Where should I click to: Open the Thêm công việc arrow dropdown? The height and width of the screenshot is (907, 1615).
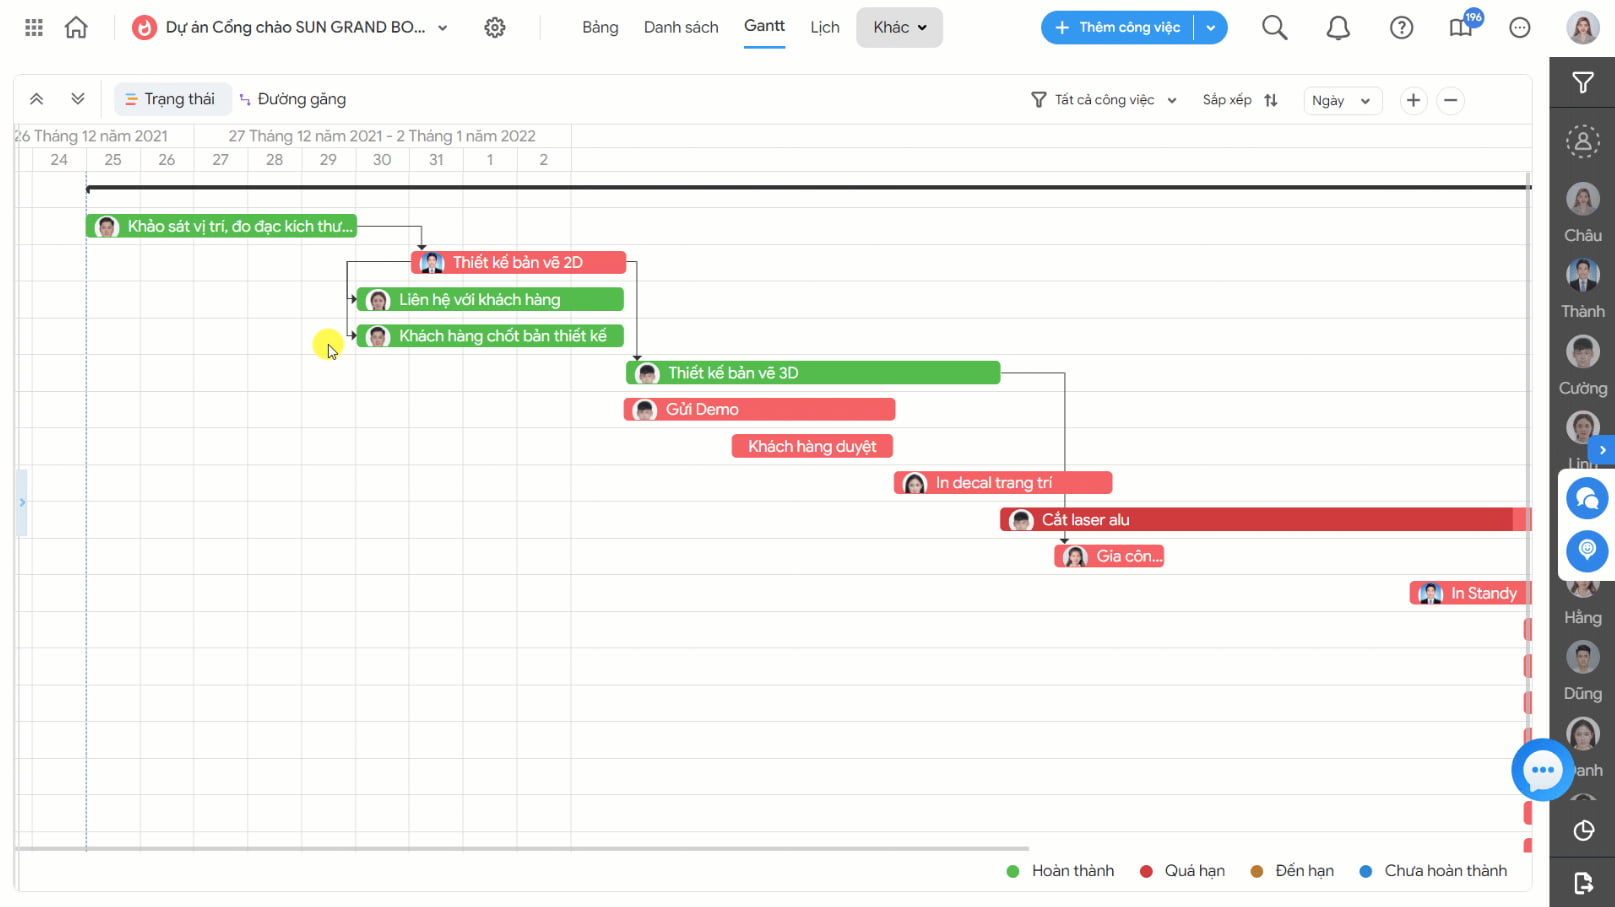[1211, 28]
